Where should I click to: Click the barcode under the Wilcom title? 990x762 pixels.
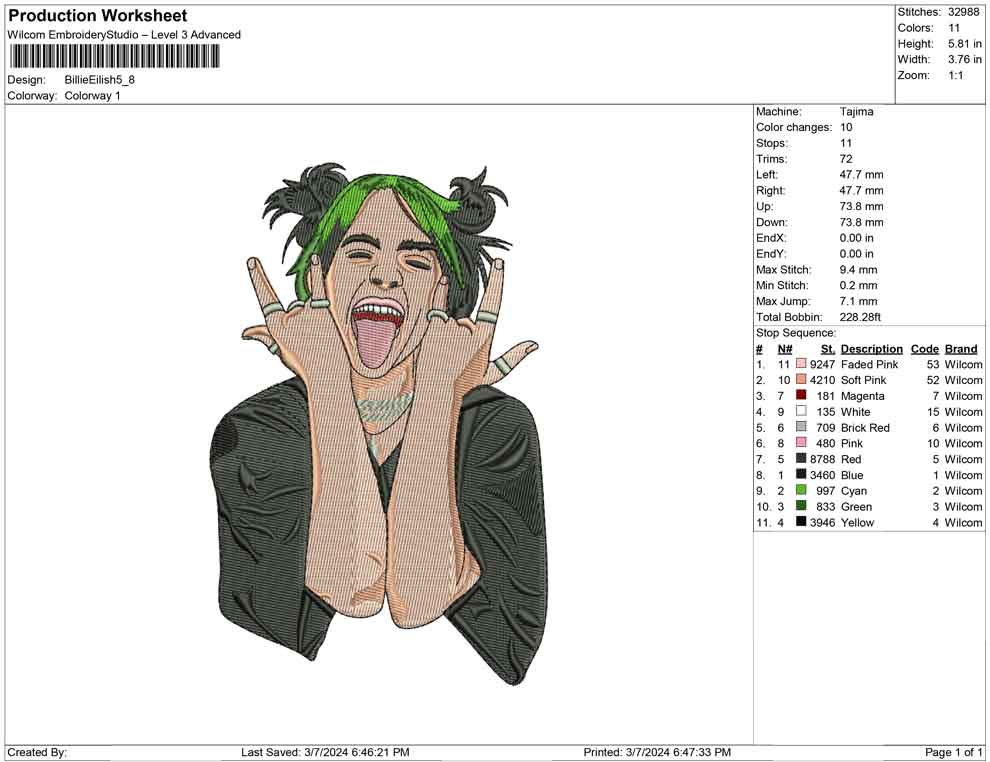tap(114, 57)
